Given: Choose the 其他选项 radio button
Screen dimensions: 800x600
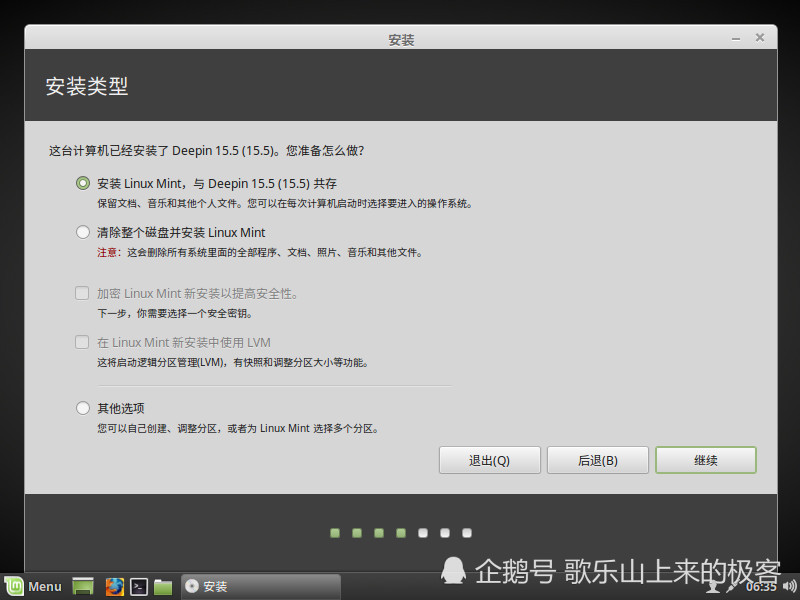Looking at the screenshot, I should click(x=83, y=408).
